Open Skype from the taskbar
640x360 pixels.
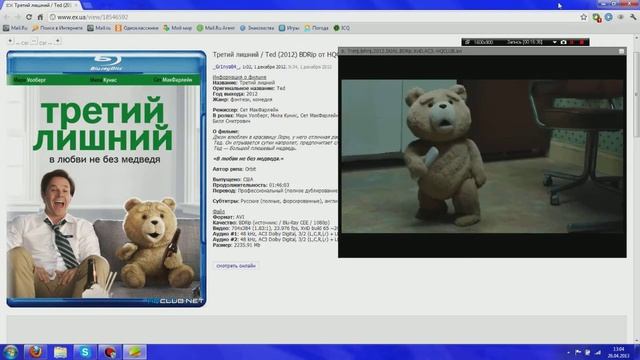(x=85, y=352)
